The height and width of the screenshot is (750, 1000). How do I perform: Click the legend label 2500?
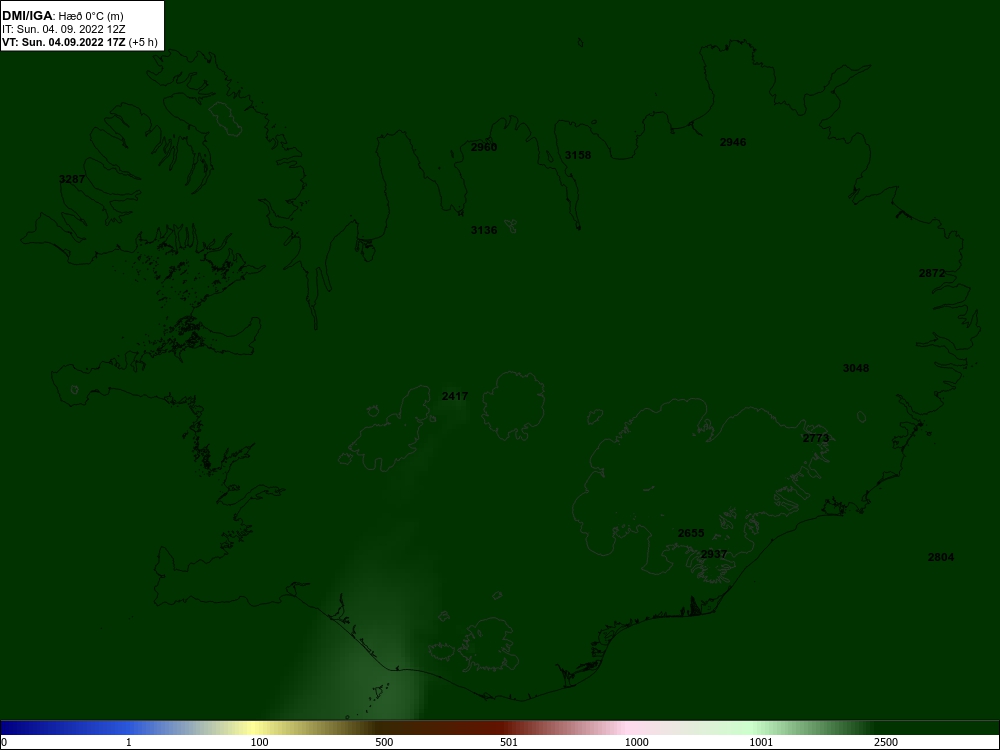point(886,742)
